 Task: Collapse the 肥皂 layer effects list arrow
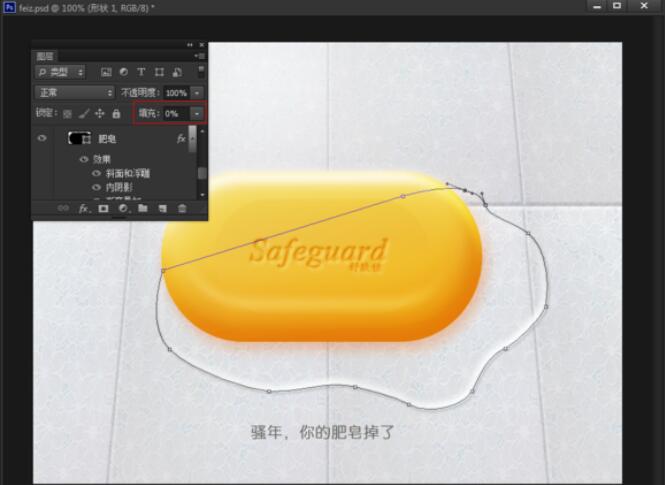(192, 139)
